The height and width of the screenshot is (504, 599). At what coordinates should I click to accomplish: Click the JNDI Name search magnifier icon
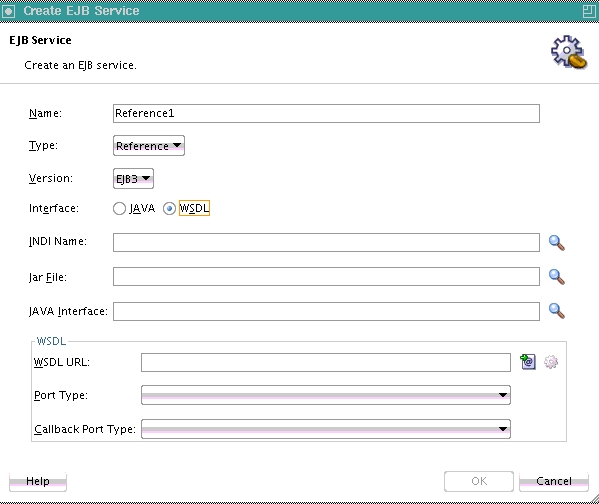557,243
